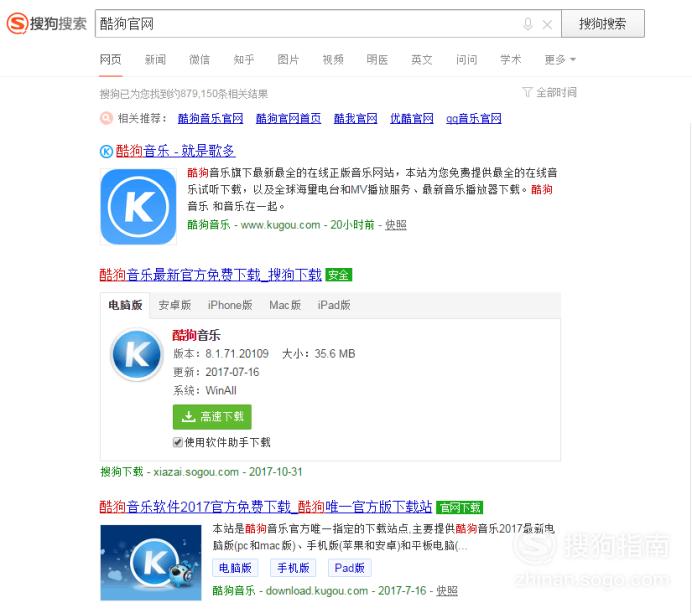Switch to the 英文 tab

tap(421, 59)
